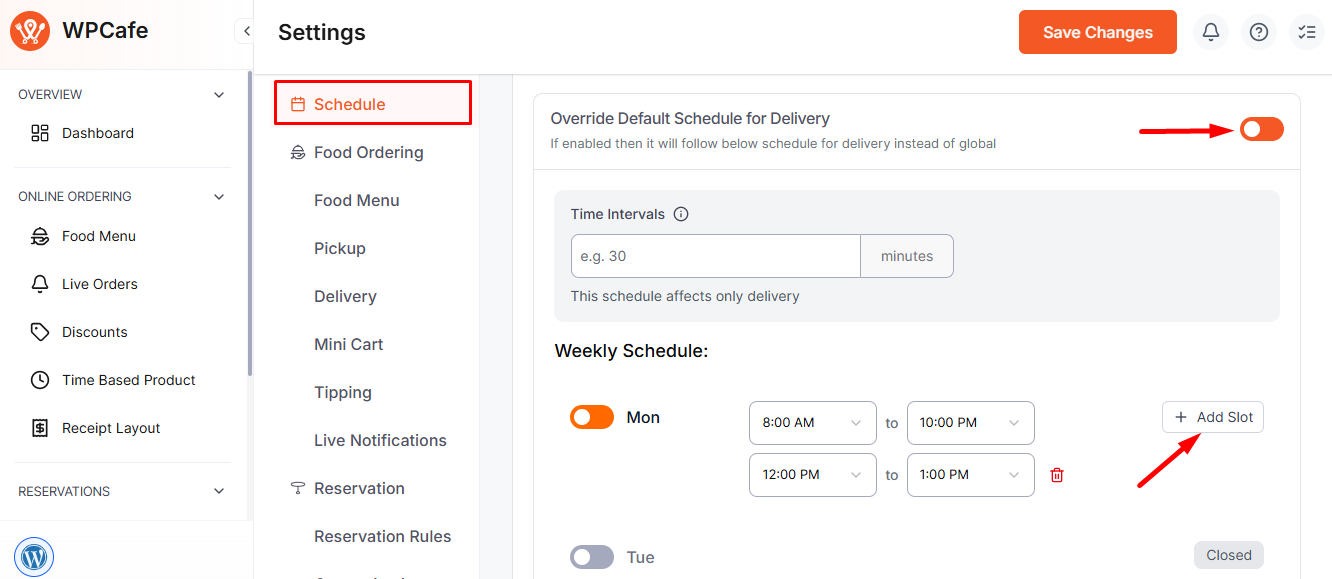Click the Save Changes button
The height and width of the screenshot is (579, 1332).
point(1097,32)
